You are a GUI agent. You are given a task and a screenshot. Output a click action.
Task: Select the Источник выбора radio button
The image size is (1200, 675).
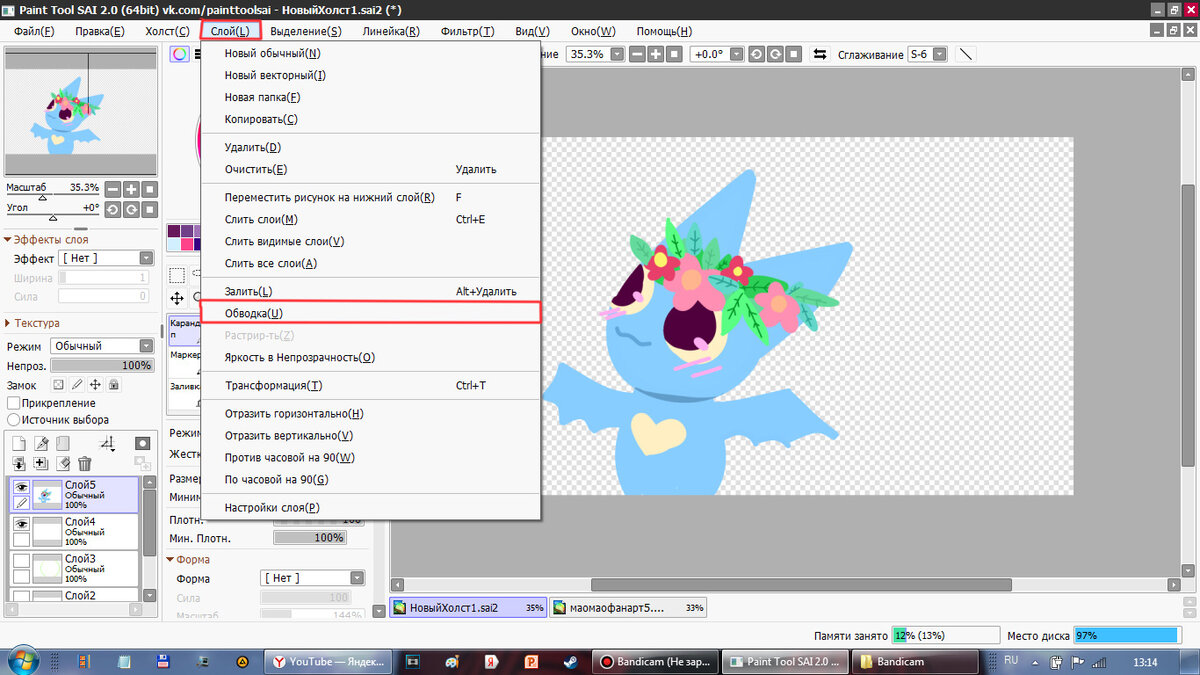coord(14,420)
